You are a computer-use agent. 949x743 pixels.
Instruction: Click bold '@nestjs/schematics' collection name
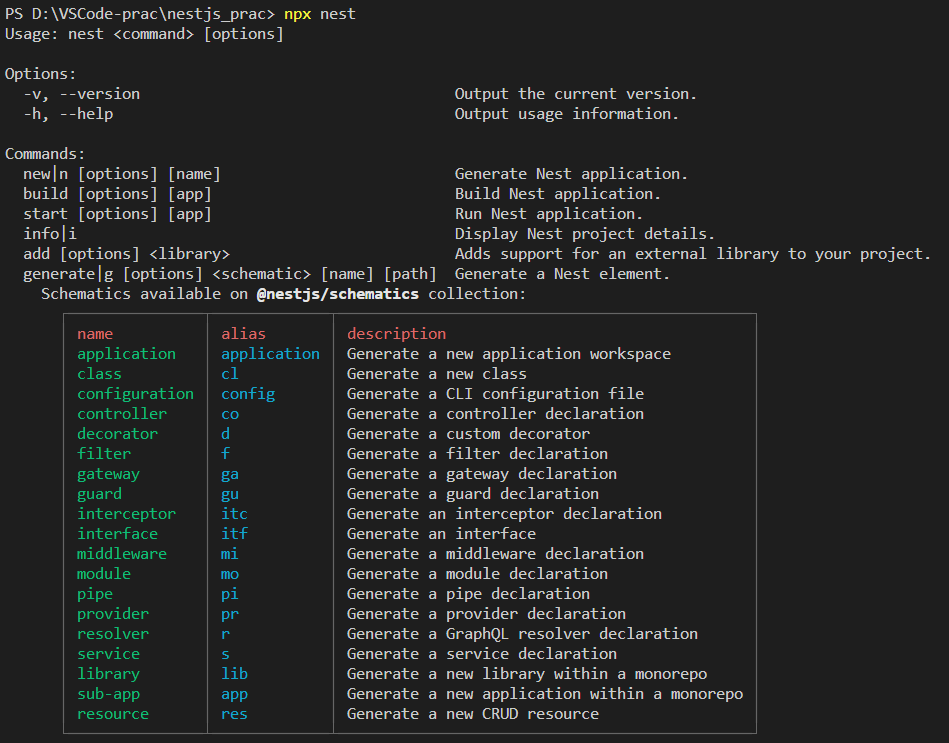338,293
